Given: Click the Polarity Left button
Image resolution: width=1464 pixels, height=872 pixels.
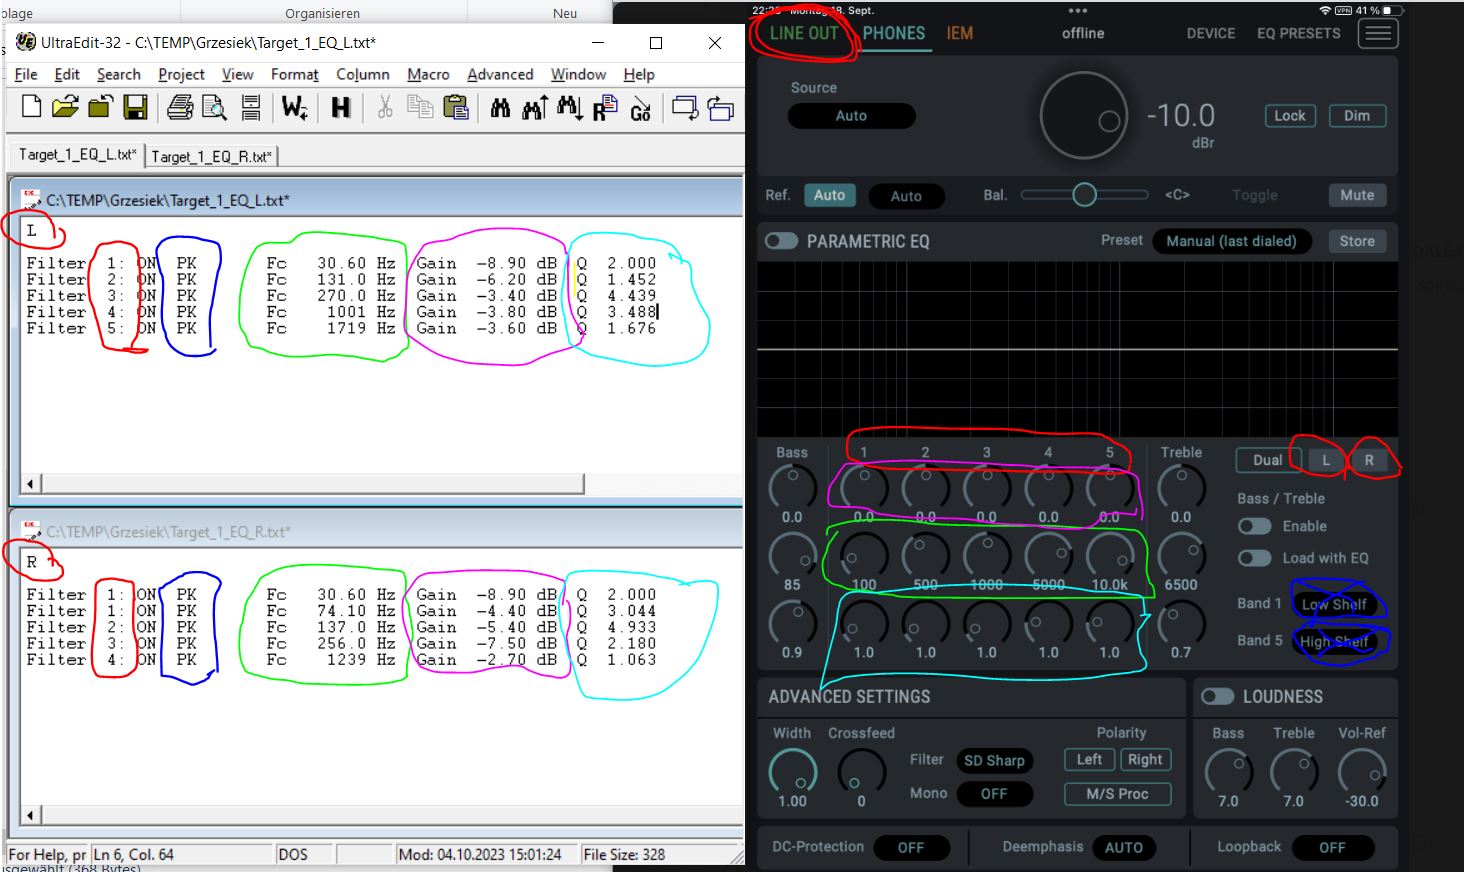Looking at the screenshot, I should tap(1089, 759).
